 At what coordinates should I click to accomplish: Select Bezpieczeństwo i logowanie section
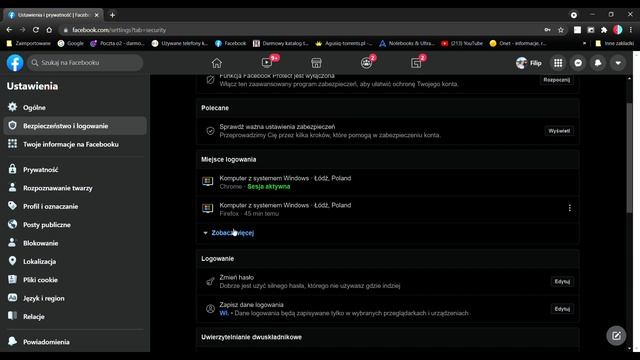pyautogui.click(x=75, y=126)
